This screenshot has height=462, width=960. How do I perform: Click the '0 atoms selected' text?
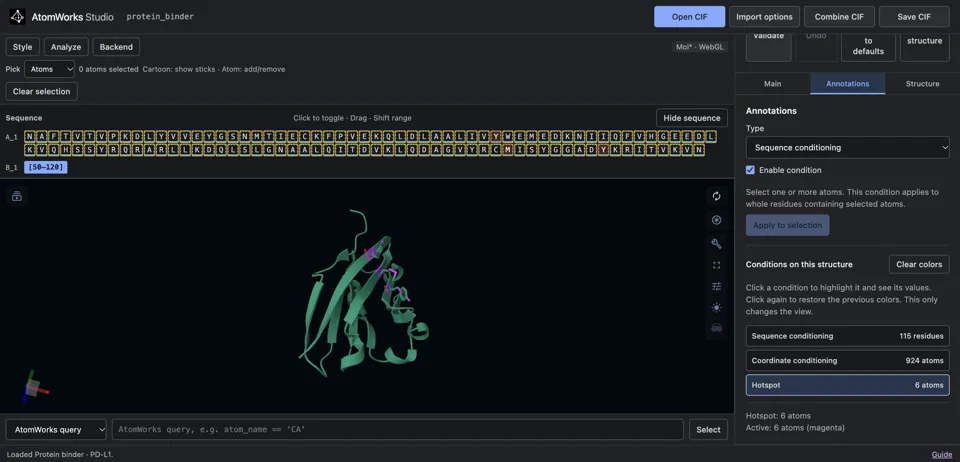108,69
